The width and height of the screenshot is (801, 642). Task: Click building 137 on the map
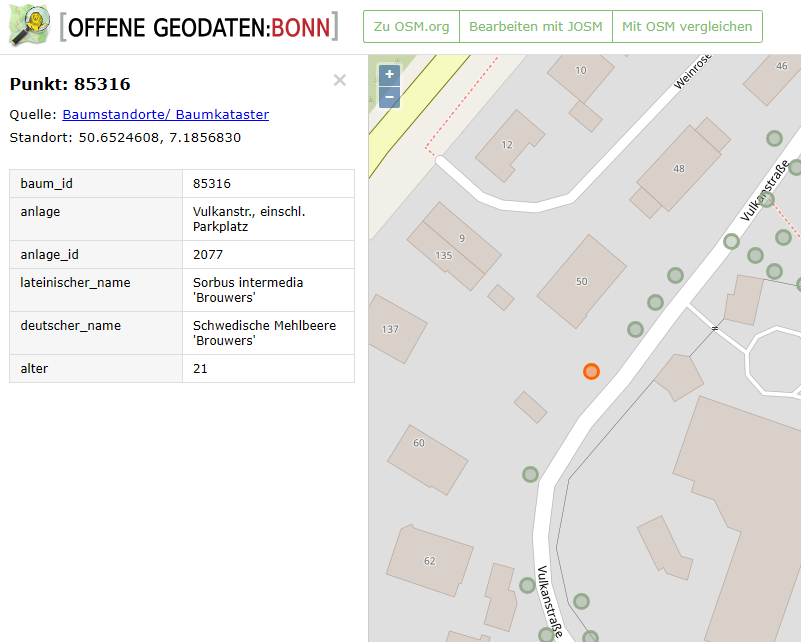pyautogui.click(x=393, y=328)
